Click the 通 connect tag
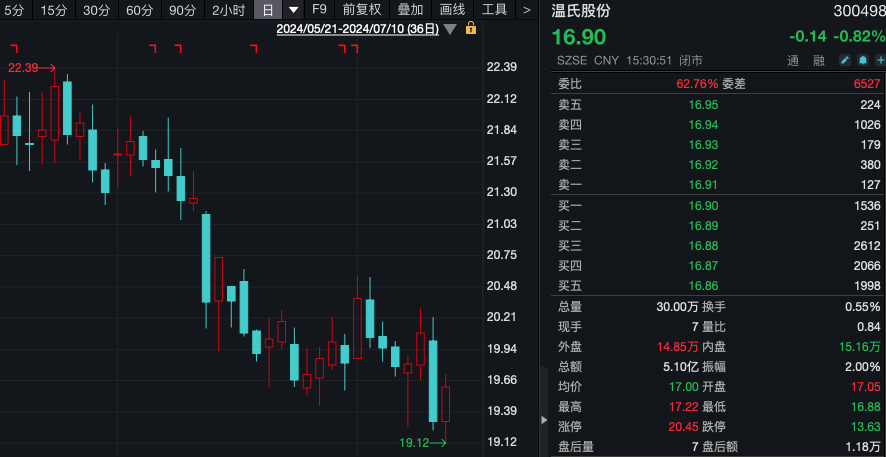886x457 pixels. point(793,61)
